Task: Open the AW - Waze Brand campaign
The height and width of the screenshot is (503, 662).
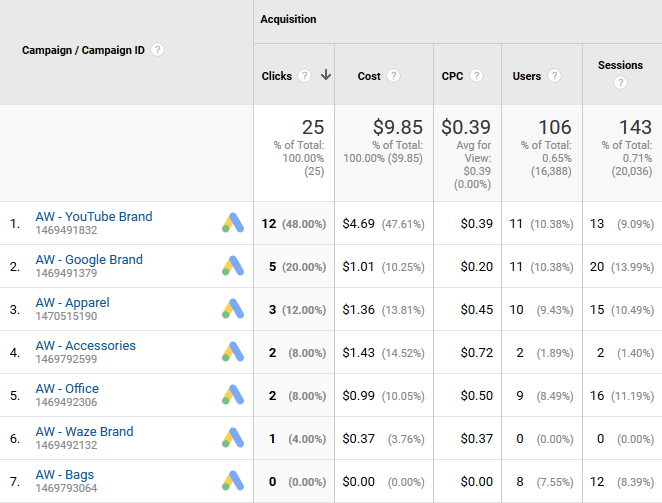Action: pyautogui.click(x=84, y=432)
